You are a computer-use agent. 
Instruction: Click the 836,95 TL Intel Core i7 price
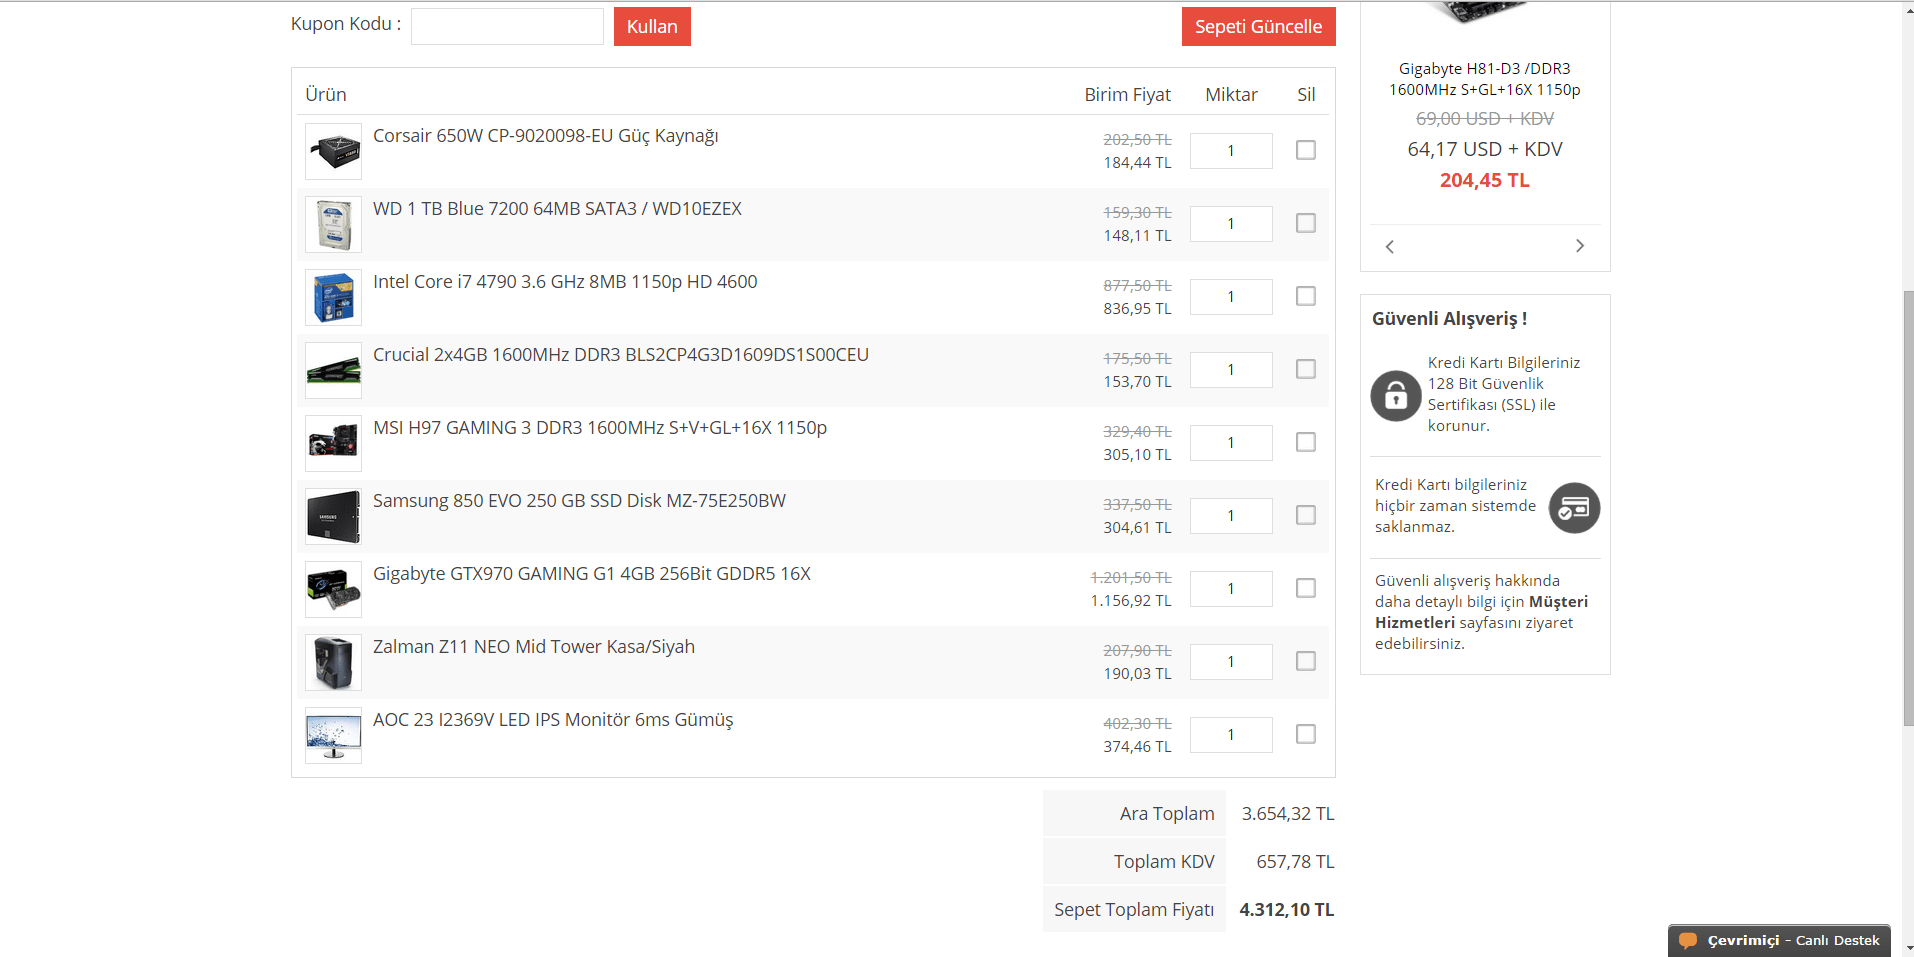pyautogui.click(x=1138, y=309)
